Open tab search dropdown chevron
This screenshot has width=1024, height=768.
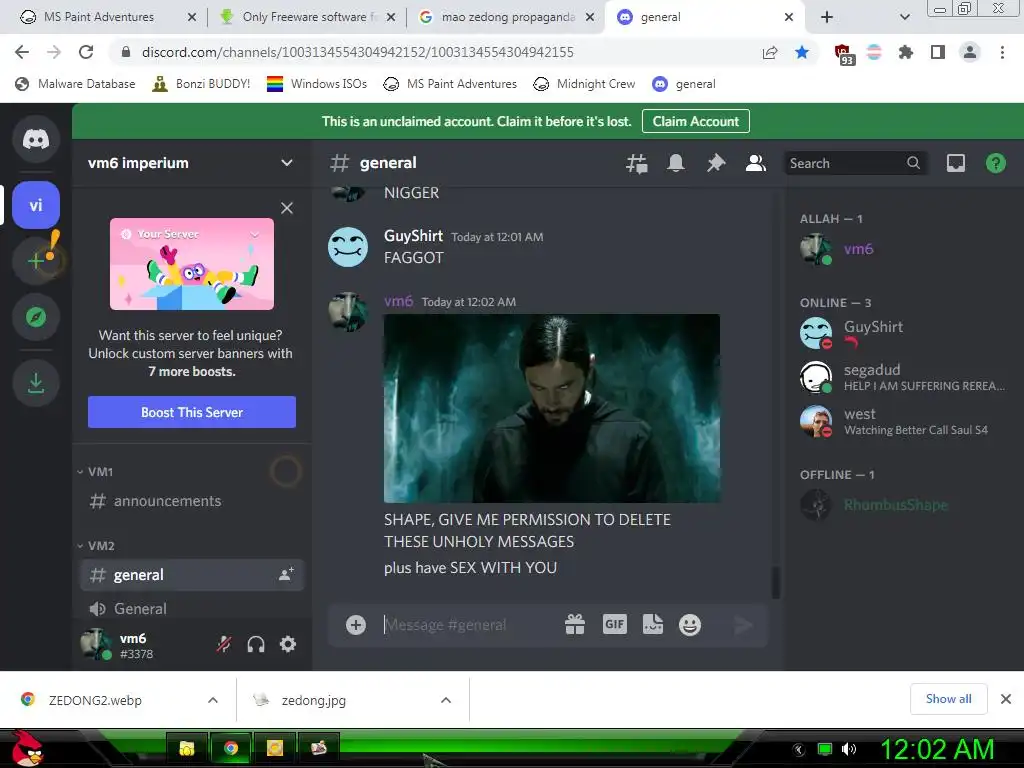click(x=904, y=17)
